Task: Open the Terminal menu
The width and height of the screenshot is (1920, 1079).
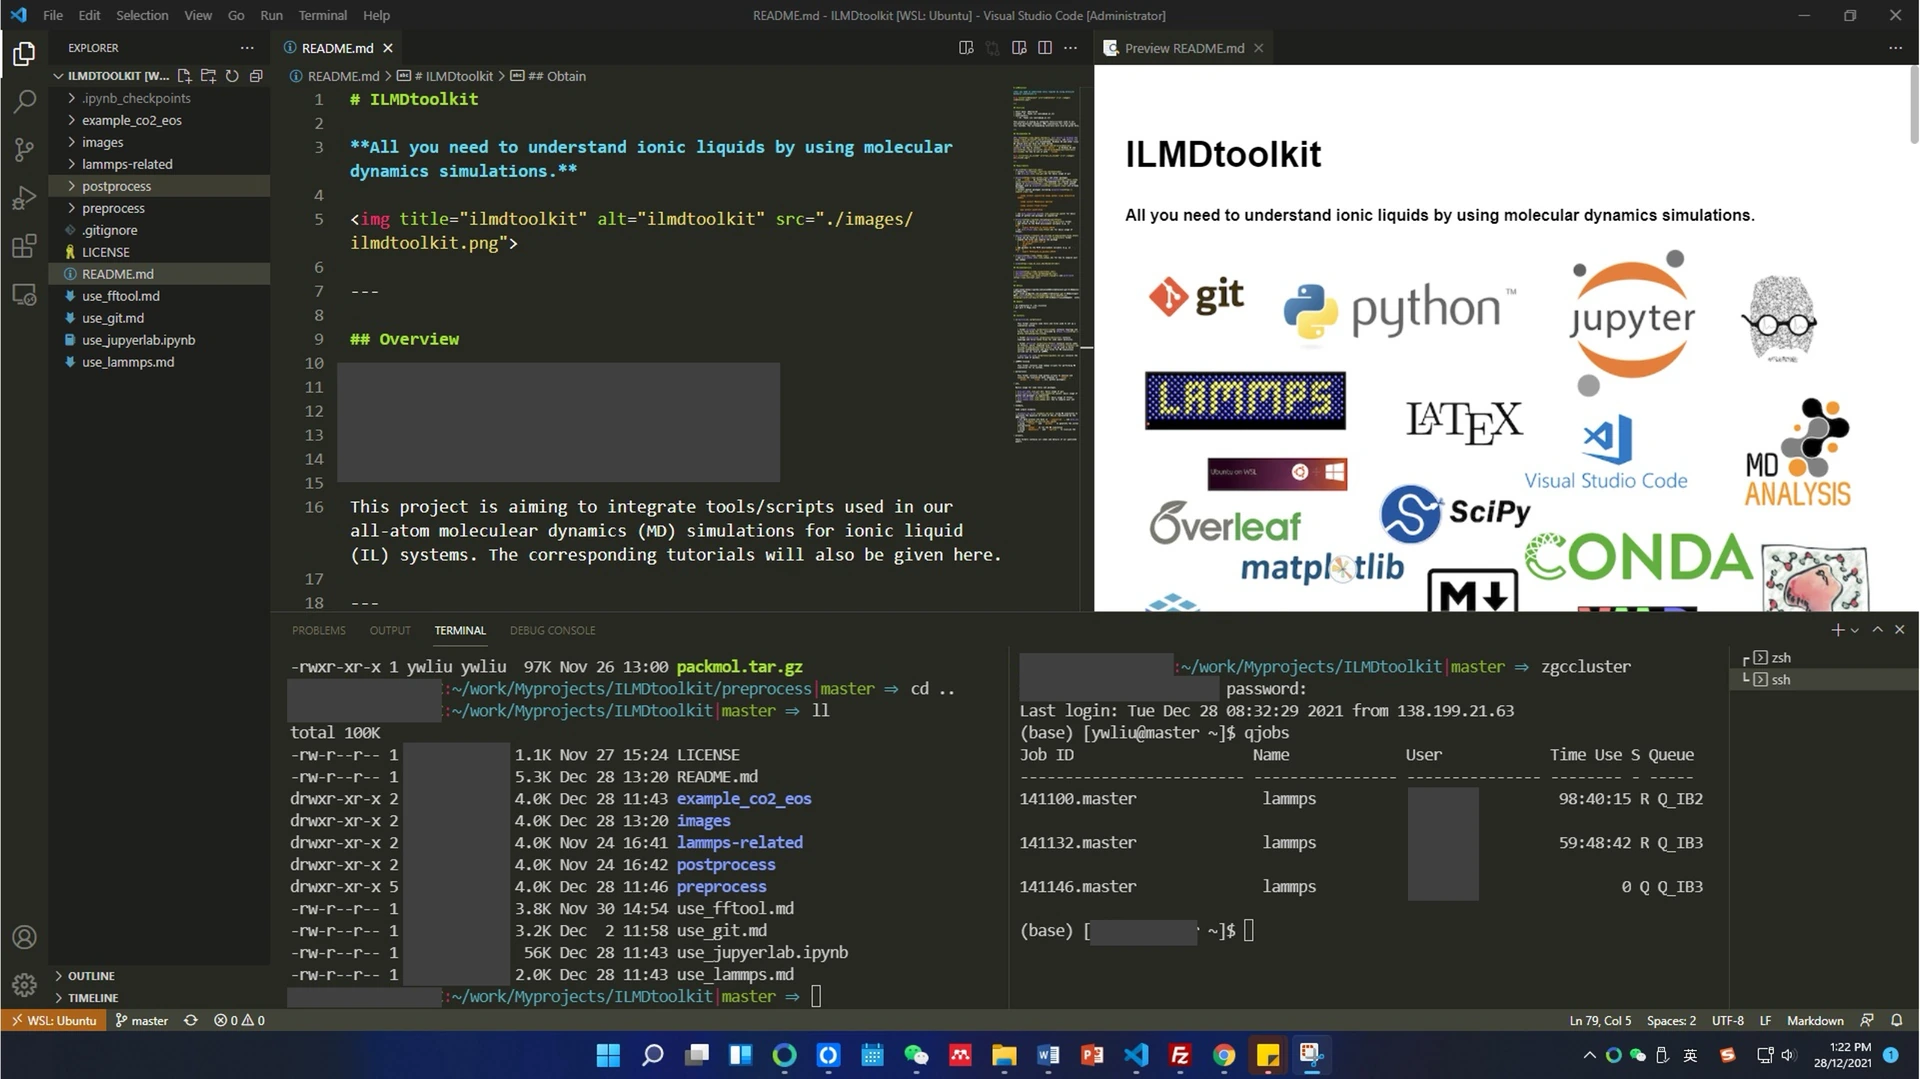Action: click(322, 15)
